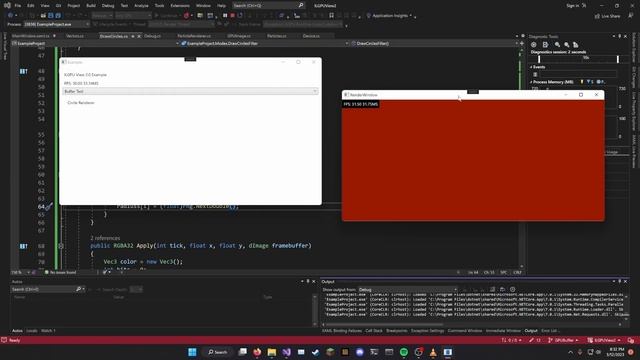The width and height of the screenshot is (640, 360).
Task: Open the Immediate Window tab
Action: tap(503, 331)
